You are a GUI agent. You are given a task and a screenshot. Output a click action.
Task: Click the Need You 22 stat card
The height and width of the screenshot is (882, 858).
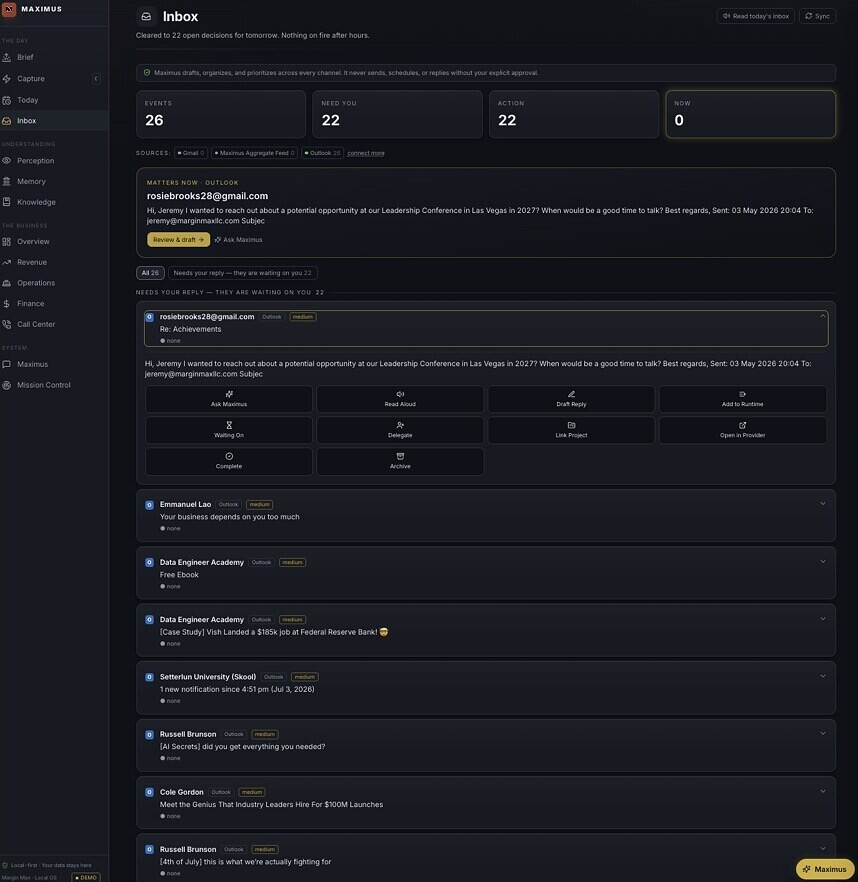398,114
